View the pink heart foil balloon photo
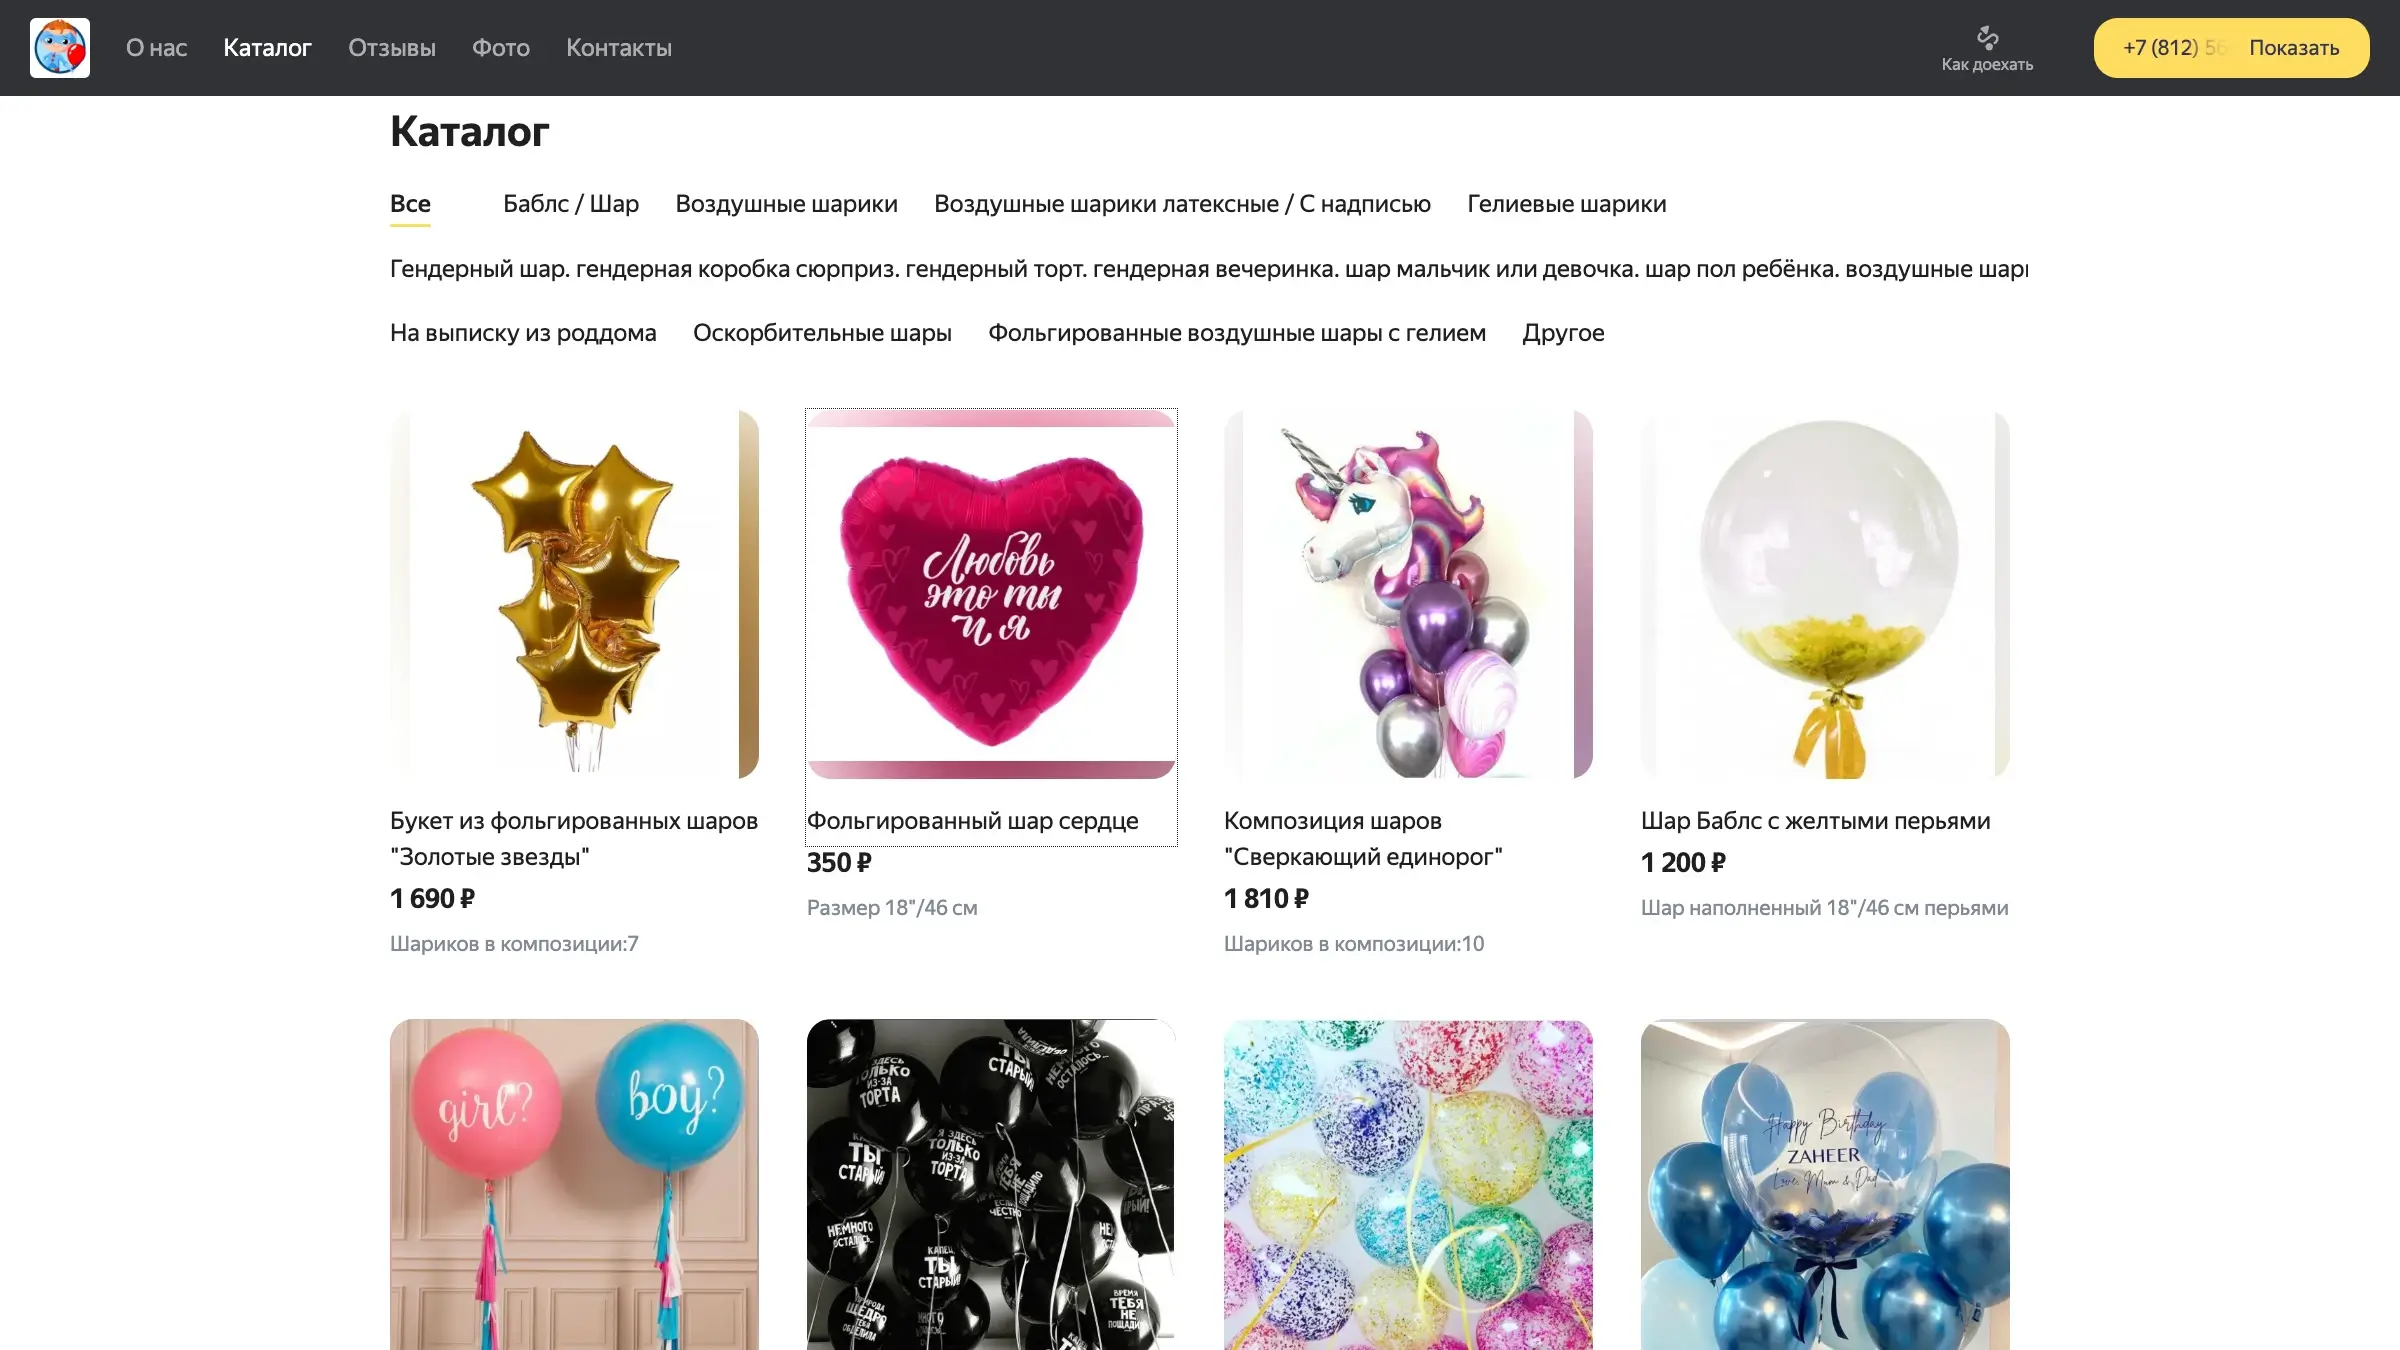Screen dimensions: 2400x1350 (x=991, y=594)
